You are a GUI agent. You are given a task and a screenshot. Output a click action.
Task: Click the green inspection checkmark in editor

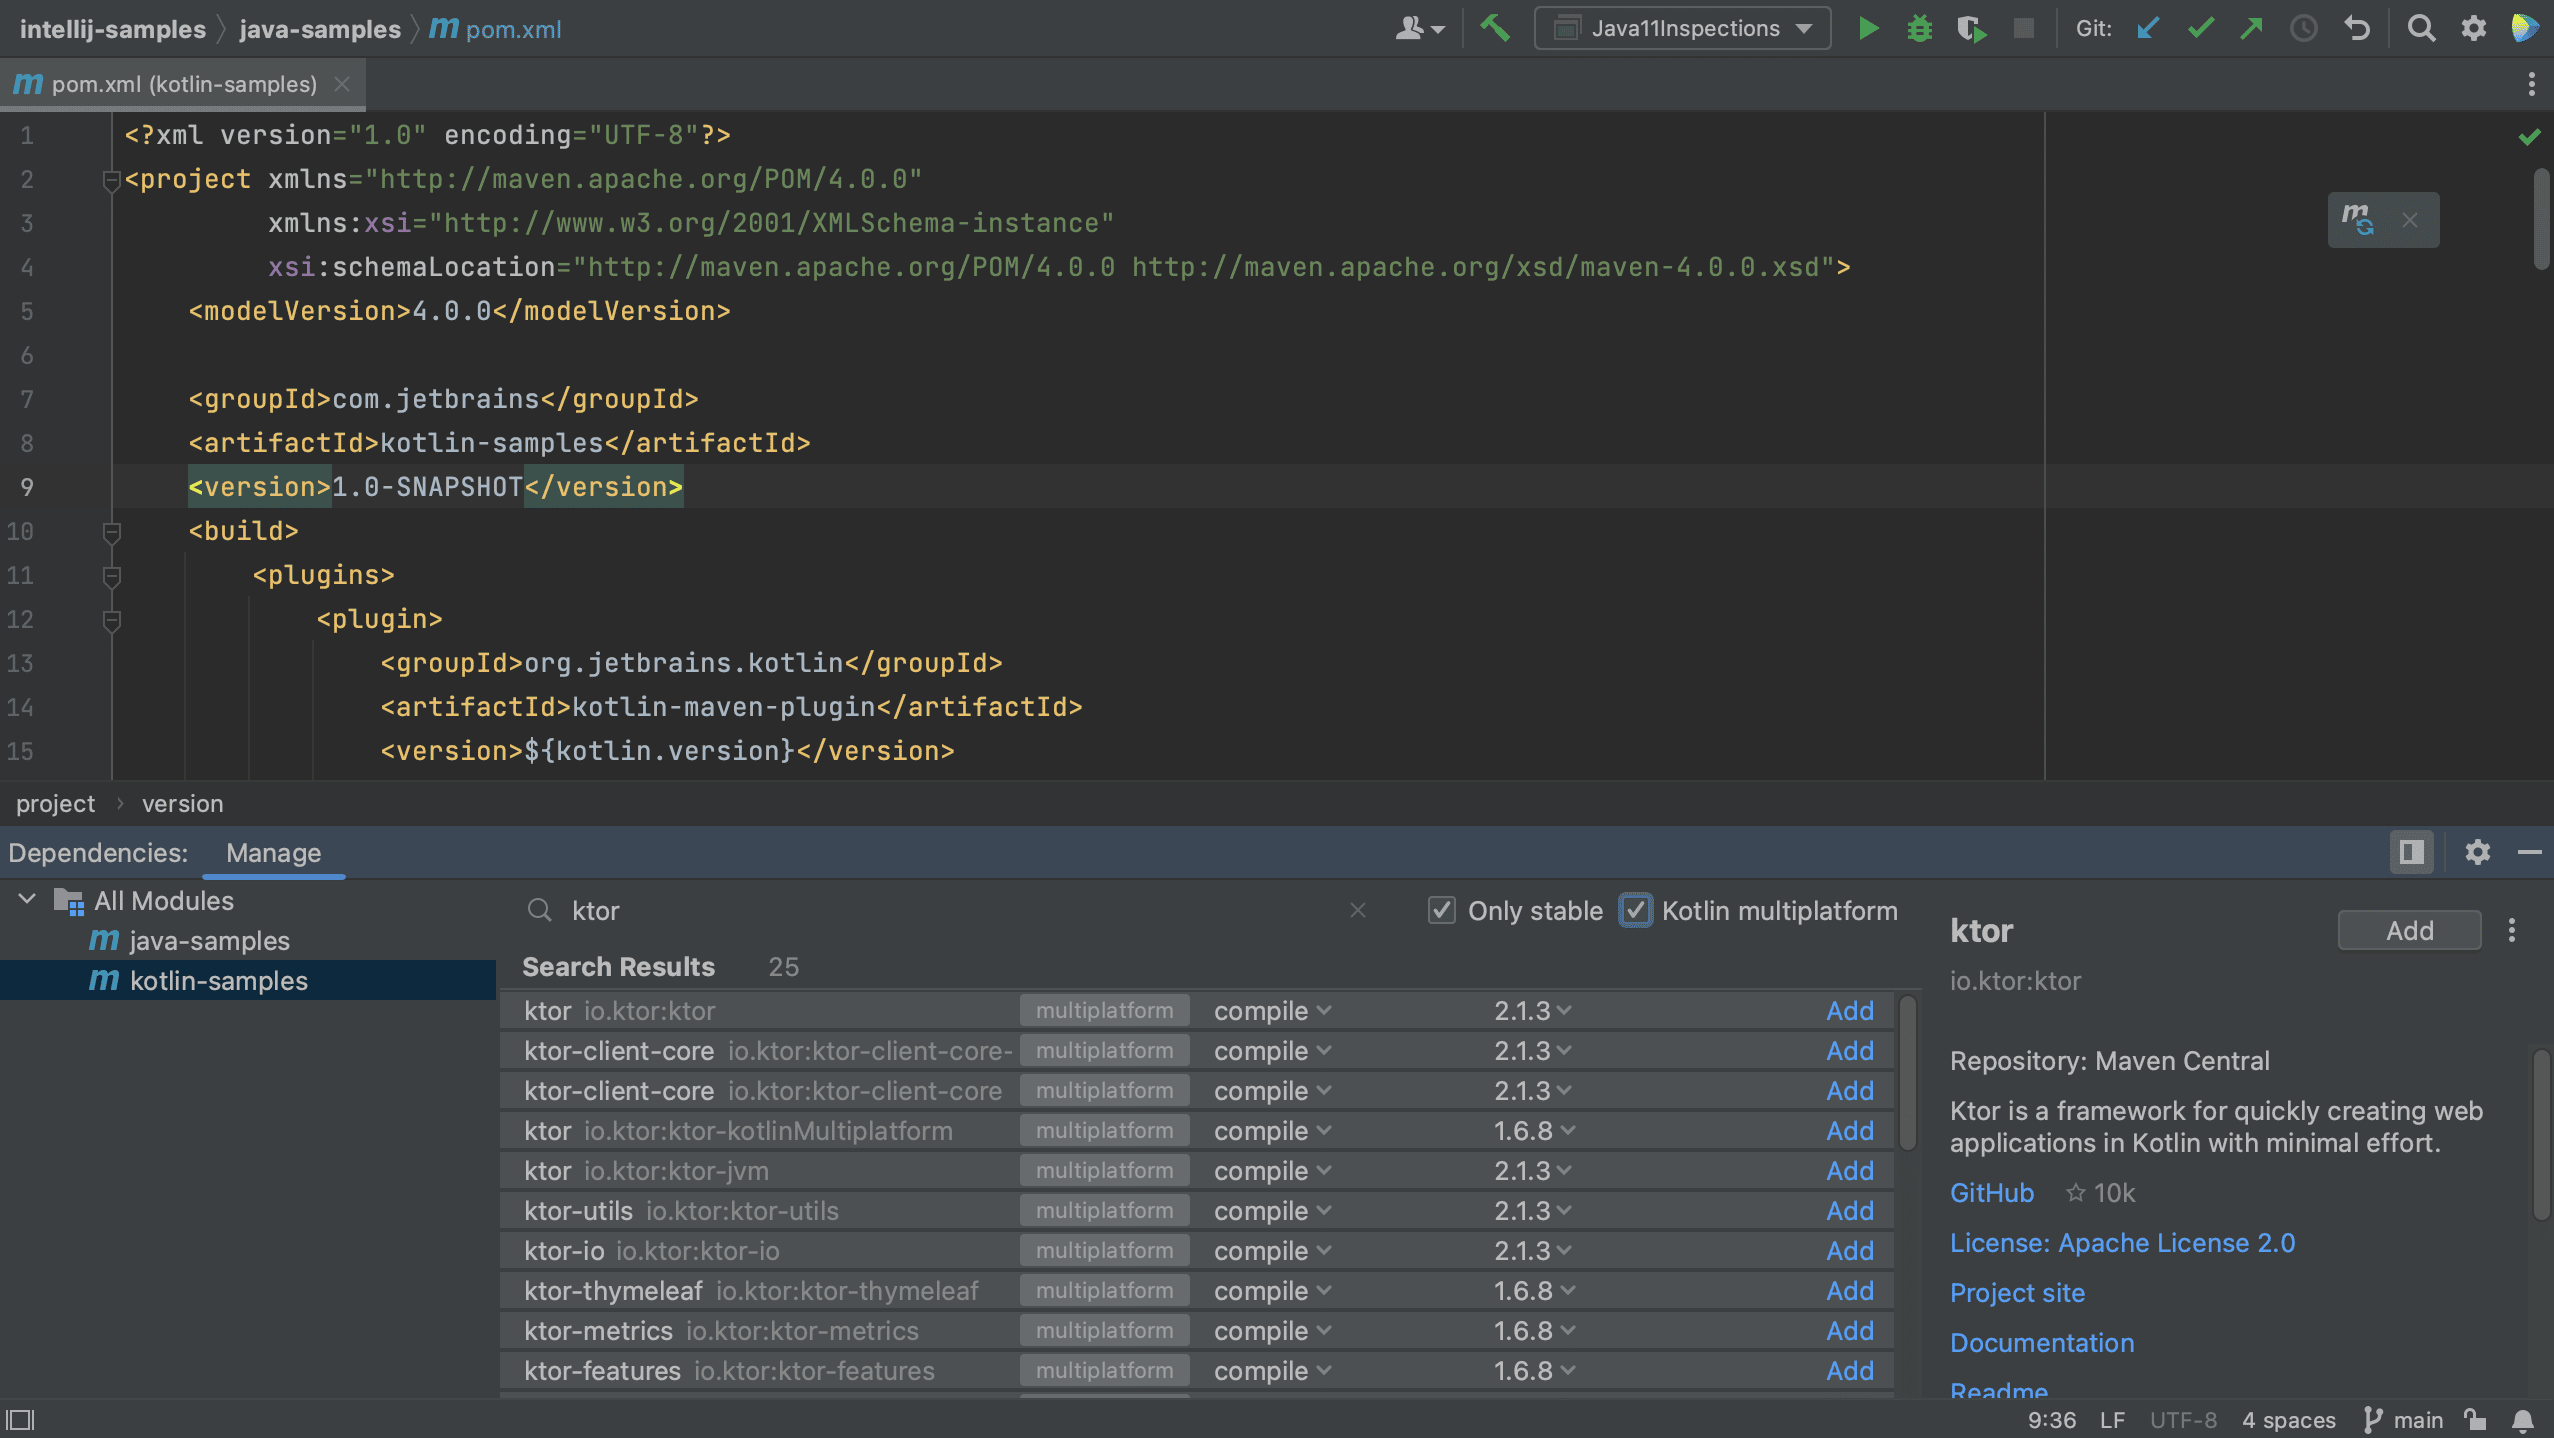[x=2529, y=137]
